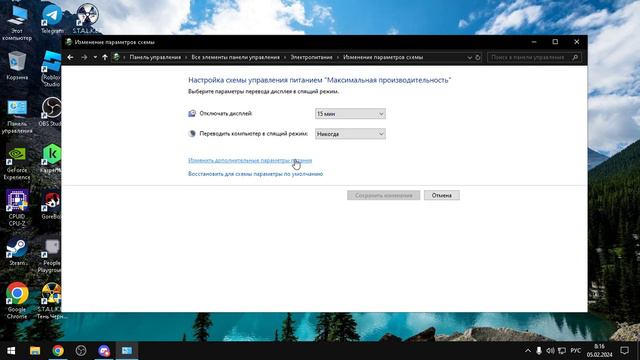The width and height of the screenshot is (640, 360).
Task: Click 'Восстановить для схемы параметры по умолчанию'
Action: (256, 174)
